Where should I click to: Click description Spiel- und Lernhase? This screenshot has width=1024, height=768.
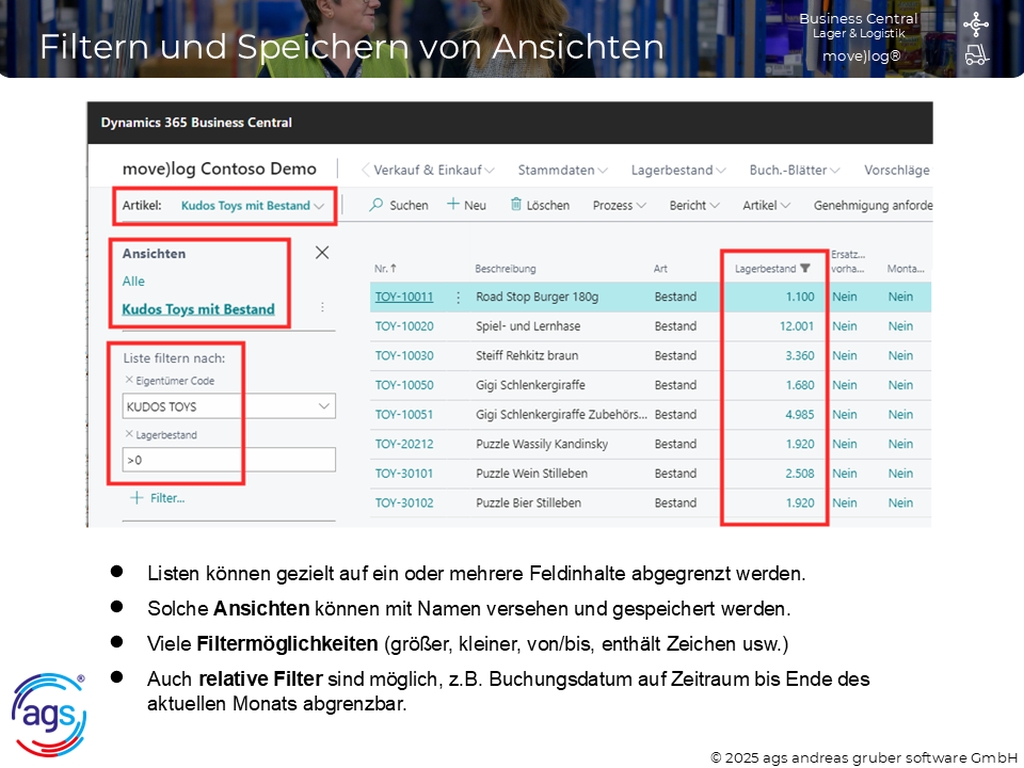528,327
